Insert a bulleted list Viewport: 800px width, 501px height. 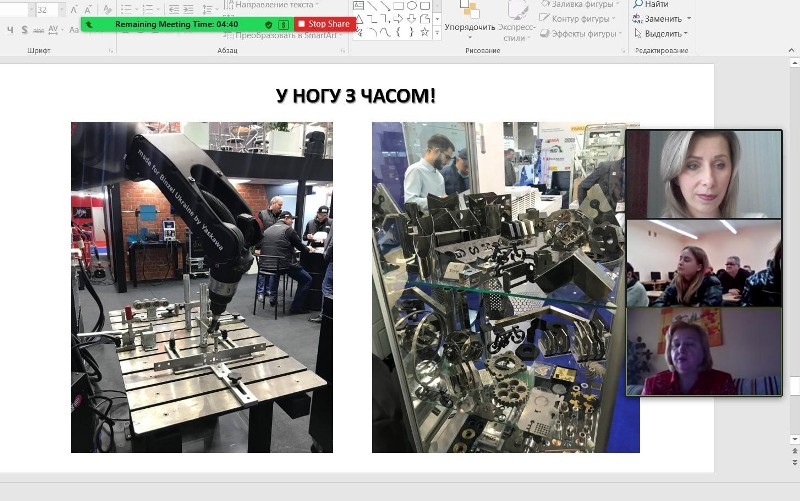pyautogui.click(x=126, y=9)
